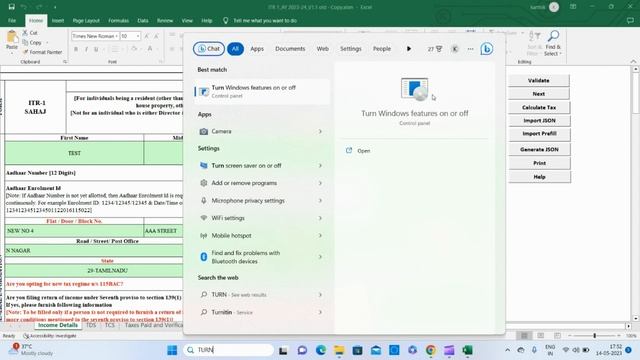The height and width of the screenshot is (360, 640).
Task: Click Generate JSON button
Action: tap(539, 149)
